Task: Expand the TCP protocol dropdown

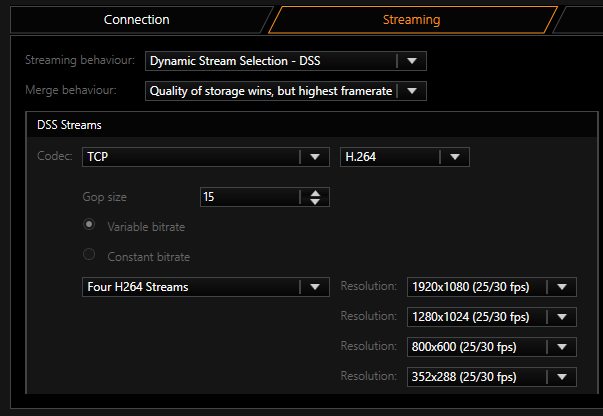Action: pyautogui.click(x=315, y=157)
